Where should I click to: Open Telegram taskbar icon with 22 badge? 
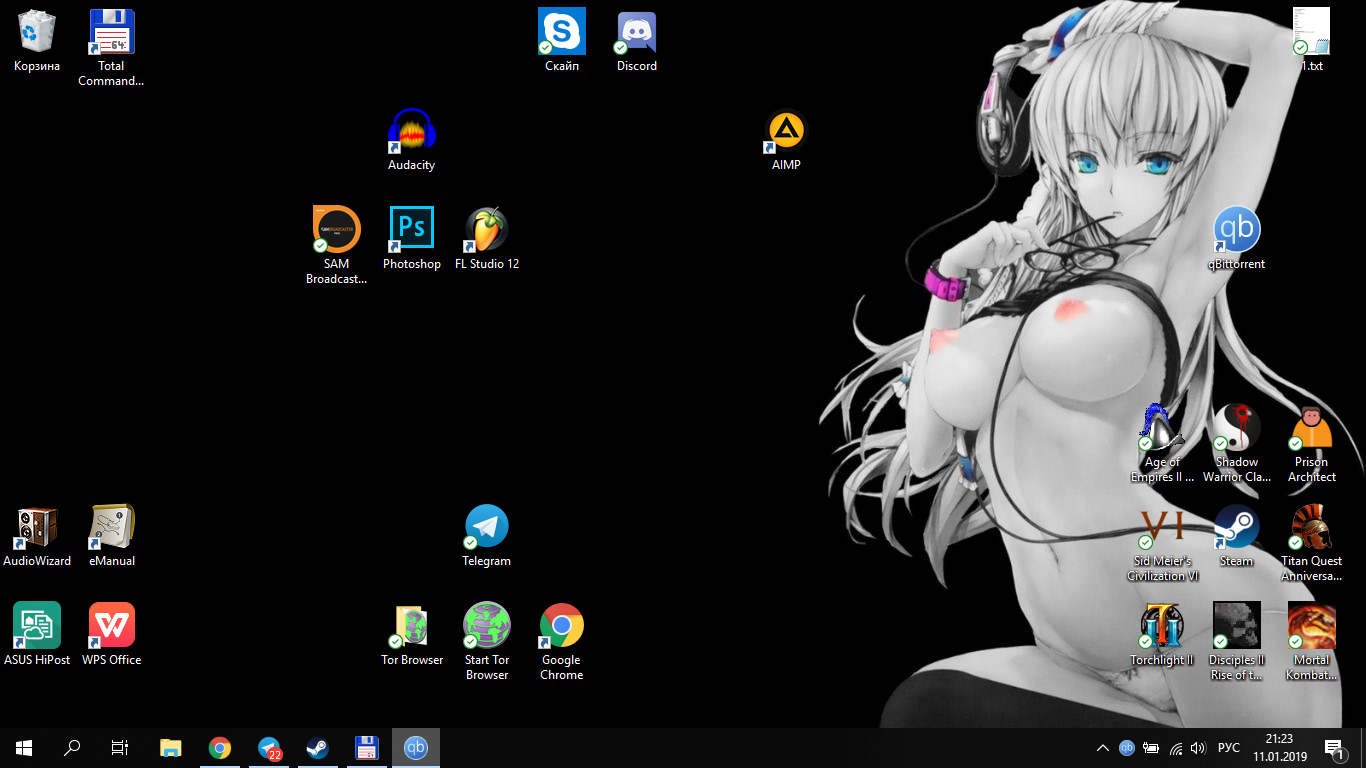pyautogui.click(x=269, y=748)
